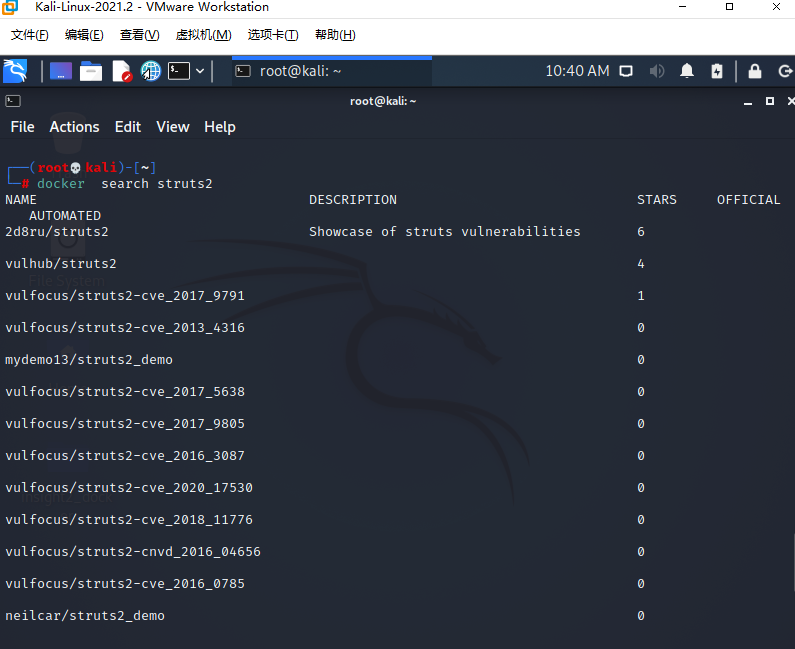Screen dimensions: 795x649
Task: Select vulfocus/struts2-cnvd_2016_04656 text
Action: point(133,551)
